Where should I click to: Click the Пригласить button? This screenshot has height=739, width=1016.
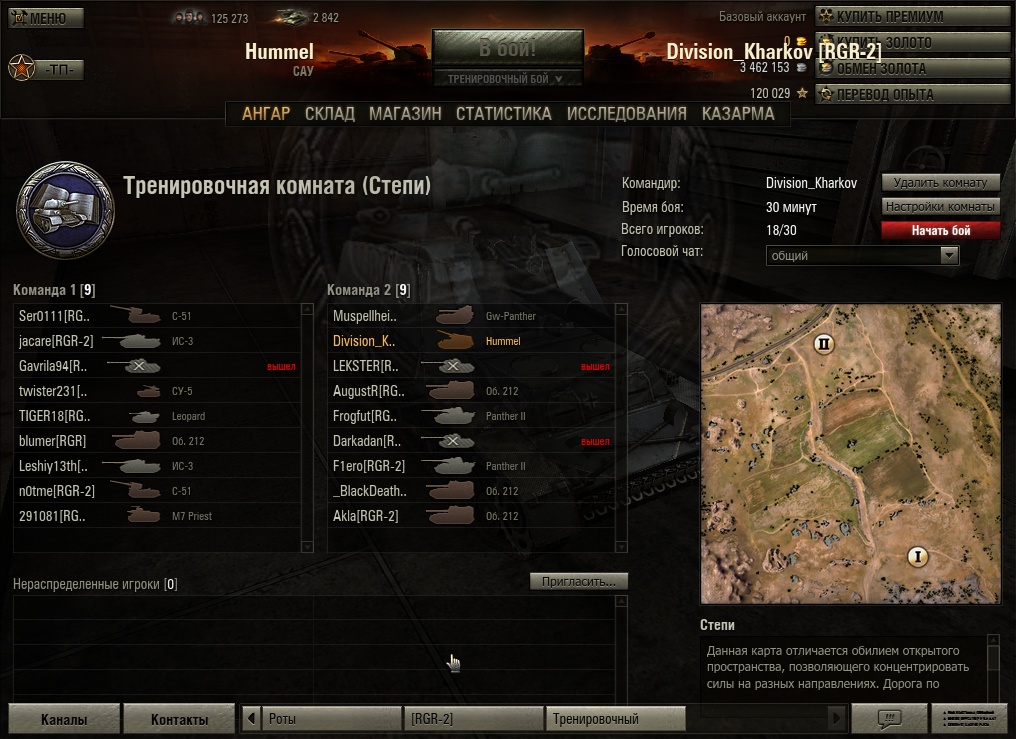click(x=579, y=581)
